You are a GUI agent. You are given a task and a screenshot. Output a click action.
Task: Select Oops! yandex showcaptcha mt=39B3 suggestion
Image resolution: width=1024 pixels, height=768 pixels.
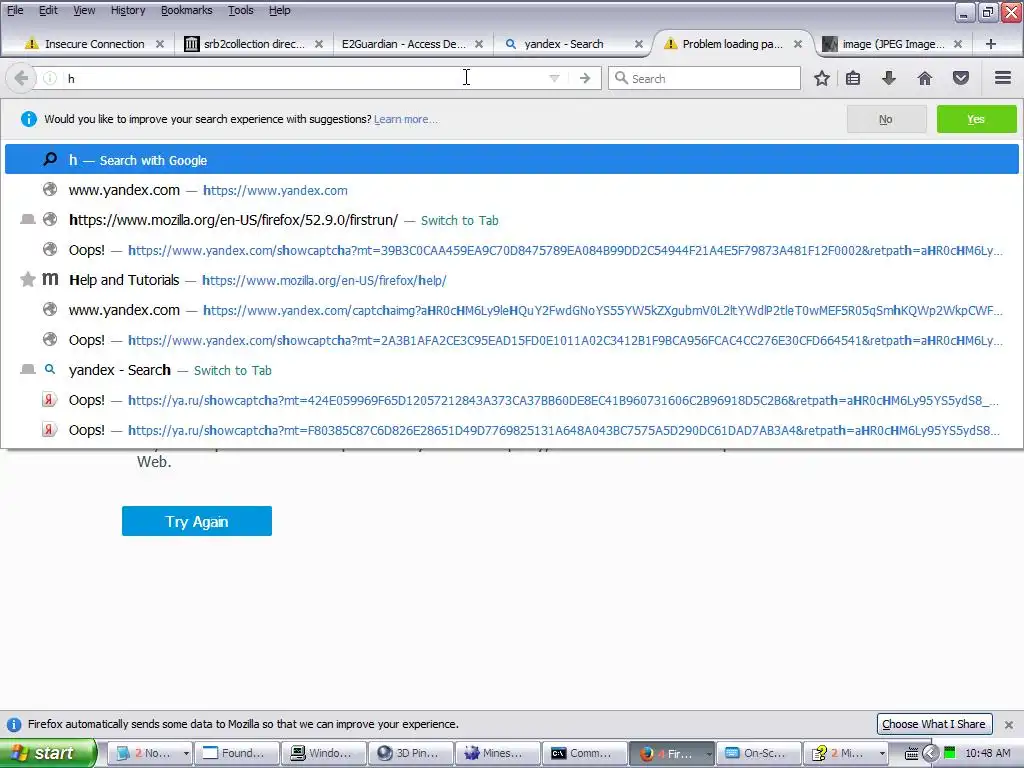[511, 250]
